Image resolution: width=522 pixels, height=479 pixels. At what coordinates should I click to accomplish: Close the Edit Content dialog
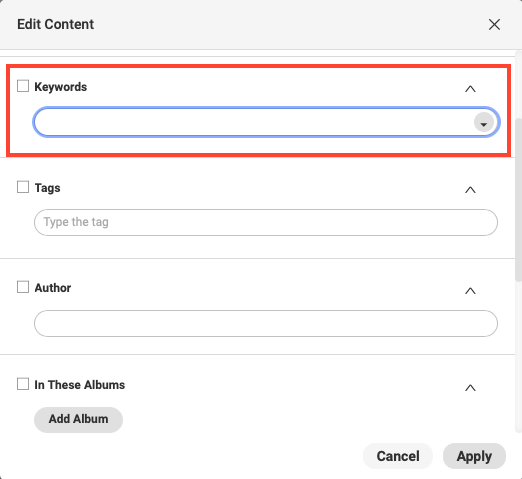point(494,24)
